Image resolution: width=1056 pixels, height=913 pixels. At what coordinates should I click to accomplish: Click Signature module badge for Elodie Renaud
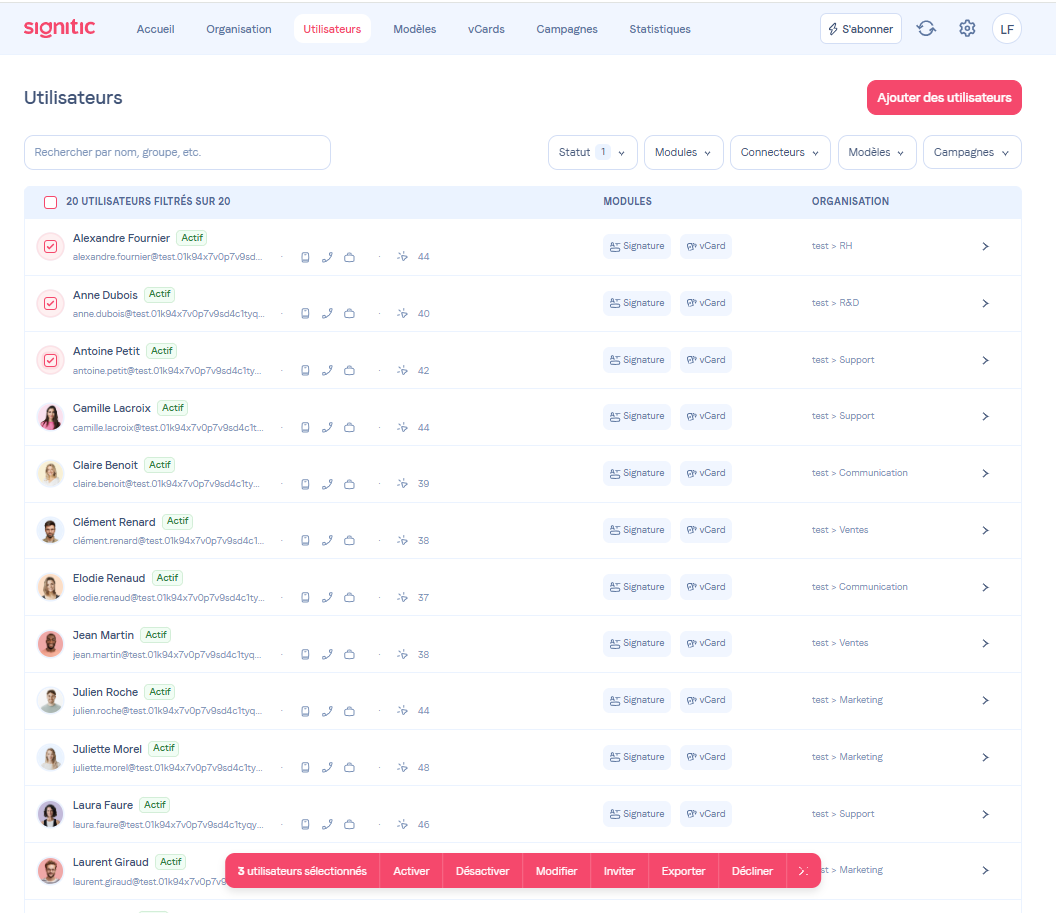[x=637, y=587]
